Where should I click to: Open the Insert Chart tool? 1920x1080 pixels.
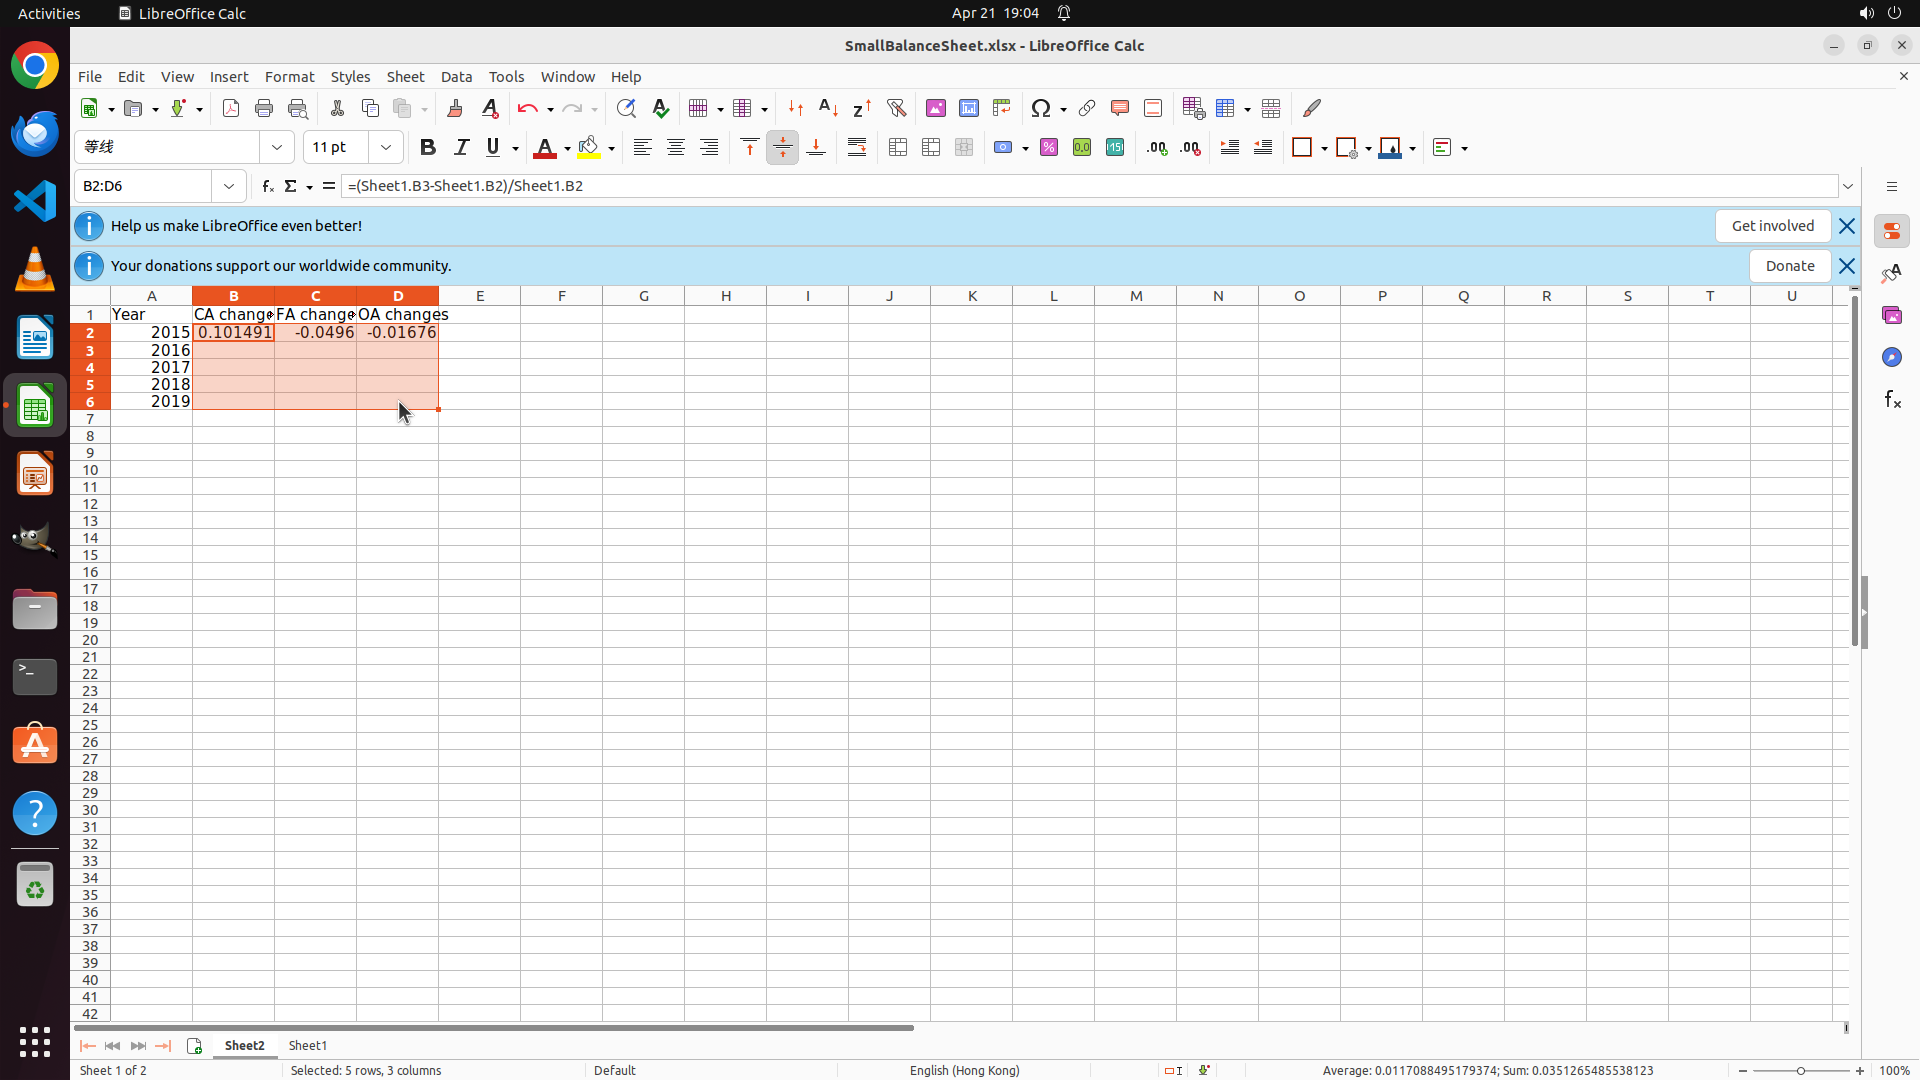(969, 108)
